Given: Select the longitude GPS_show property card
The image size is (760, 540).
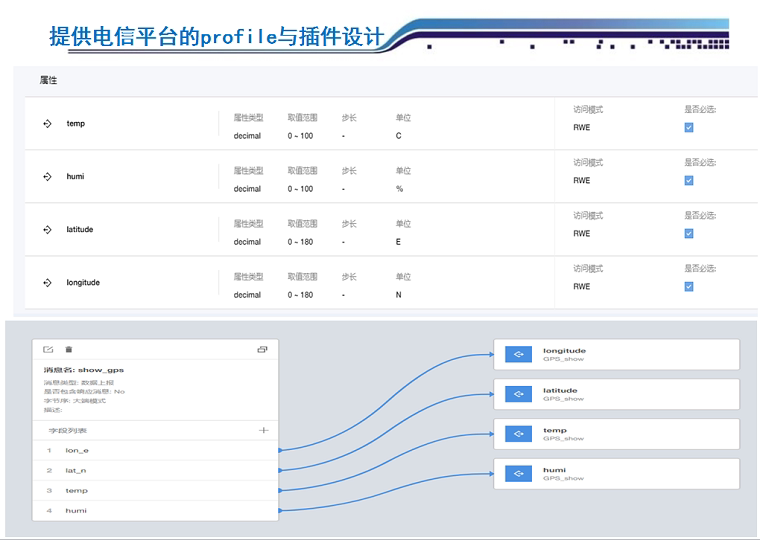Looking at the screenshot, I should (617, 354).
